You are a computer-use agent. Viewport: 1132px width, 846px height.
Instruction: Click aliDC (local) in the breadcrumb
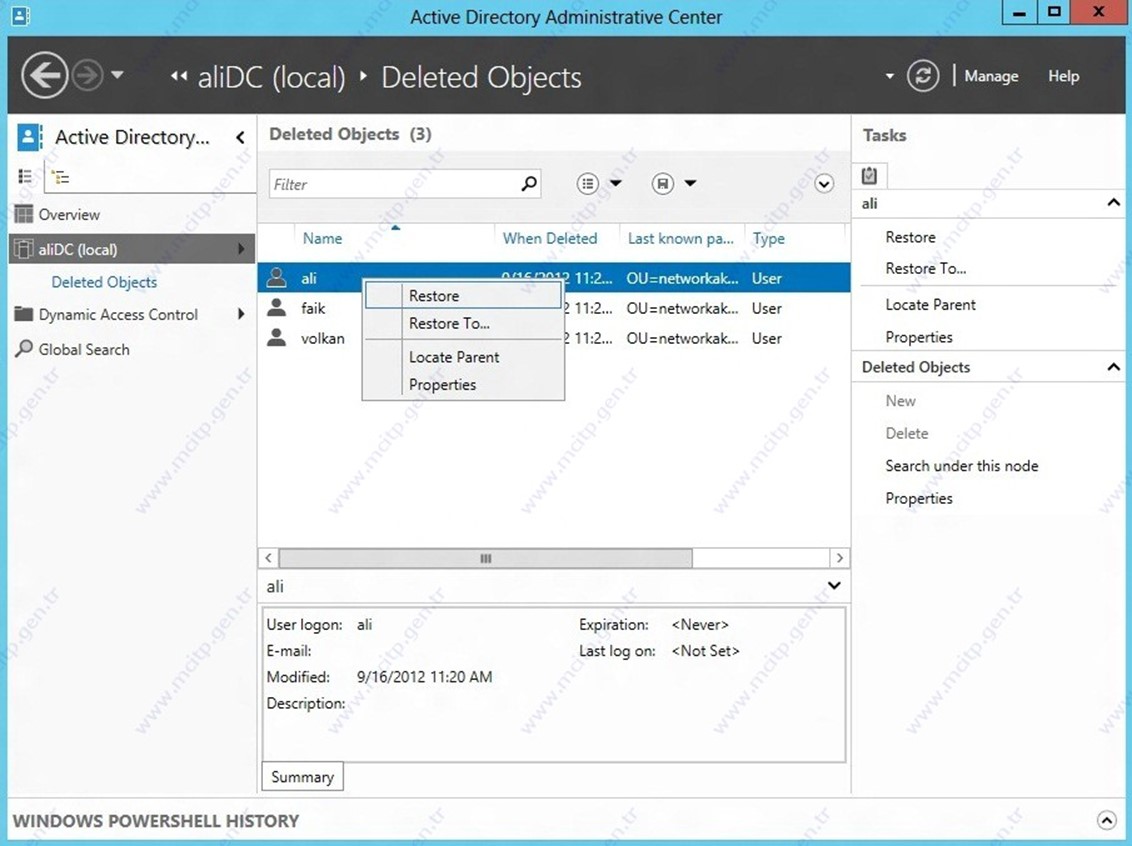point(271,77)
